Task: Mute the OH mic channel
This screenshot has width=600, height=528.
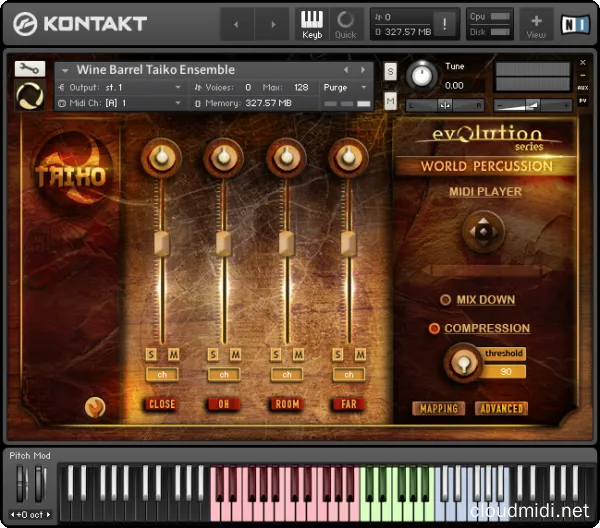Action: (x=235, y=355)
